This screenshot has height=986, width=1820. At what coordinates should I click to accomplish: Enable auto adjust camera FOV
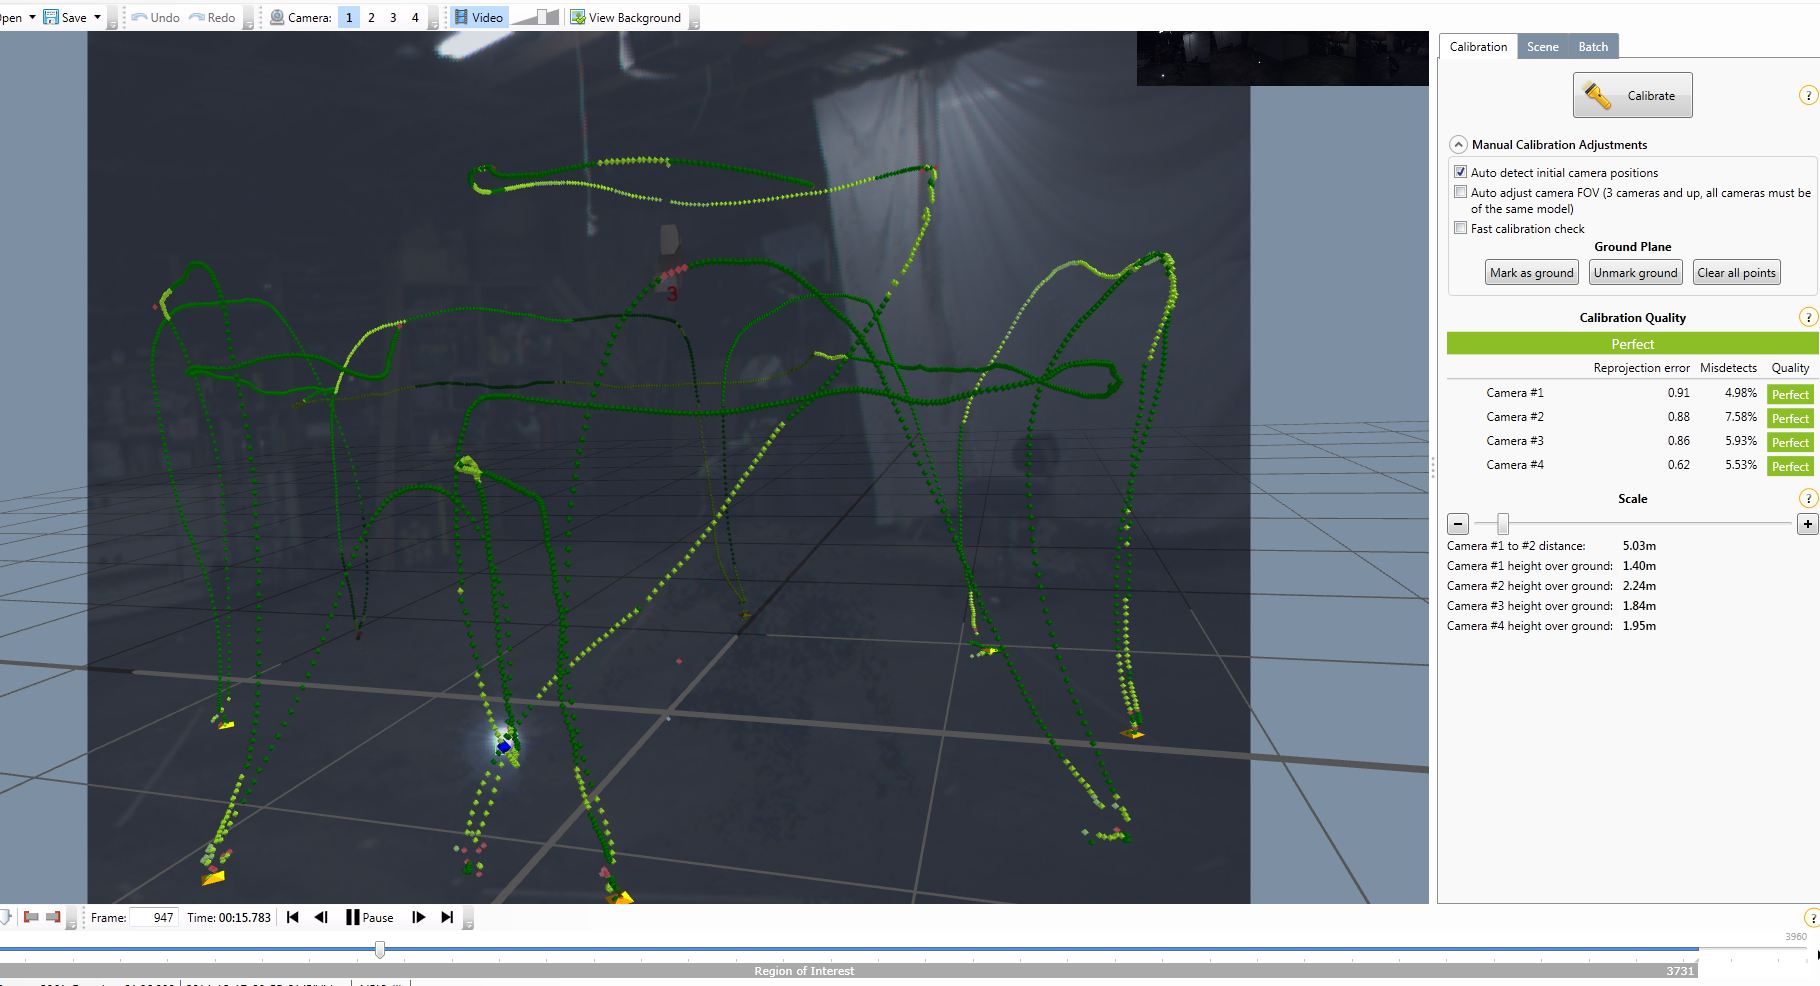tap(1460, 192)
